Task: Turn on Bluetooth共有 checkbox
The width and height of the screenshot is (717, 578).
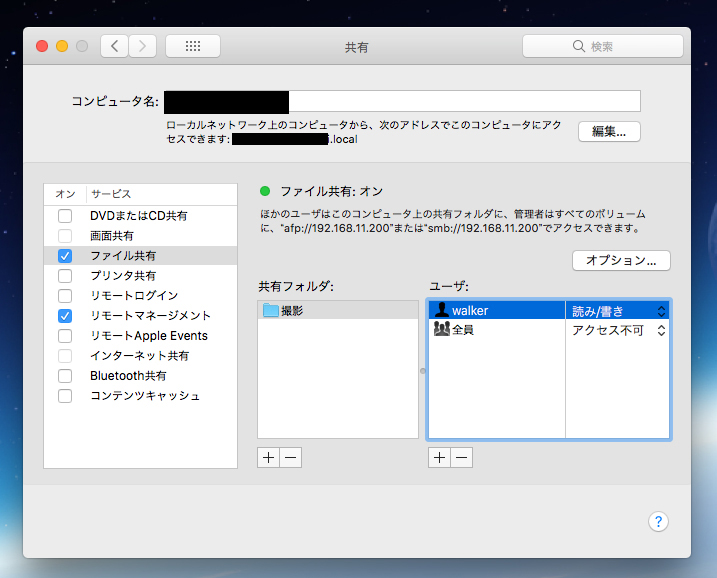Action: point(65,376)
